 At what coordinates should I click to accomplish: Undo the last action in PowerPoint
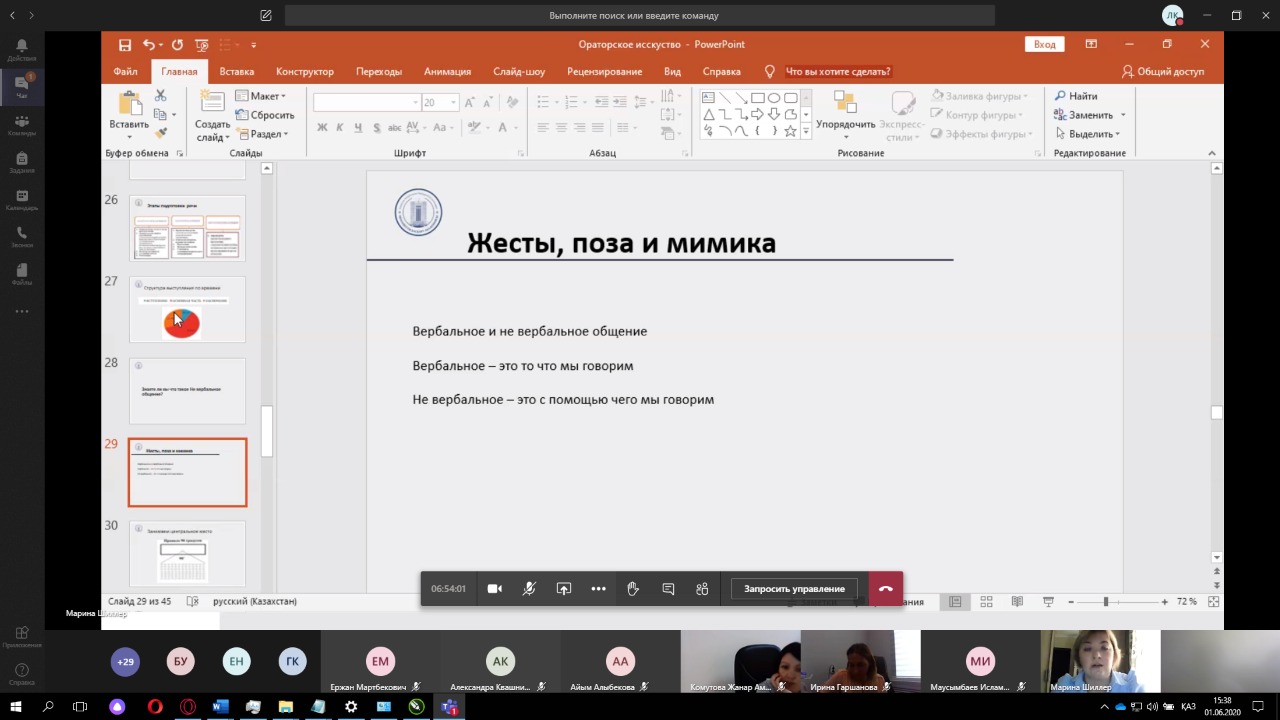point(149,45)
